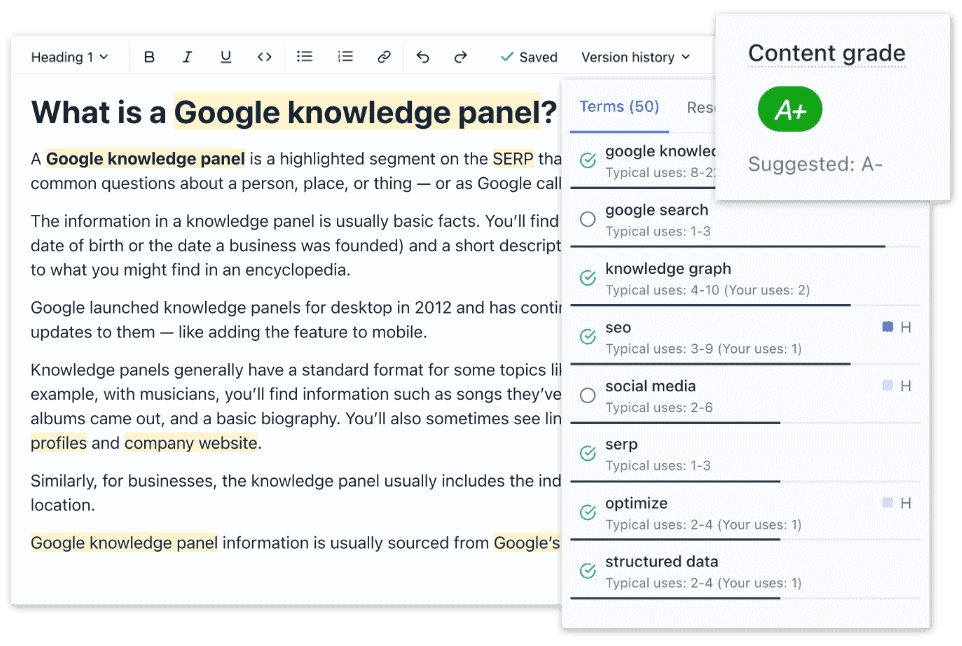Click the Saved status indicator
The height and width of the screenshot is (646, 962).
point(529,57)
